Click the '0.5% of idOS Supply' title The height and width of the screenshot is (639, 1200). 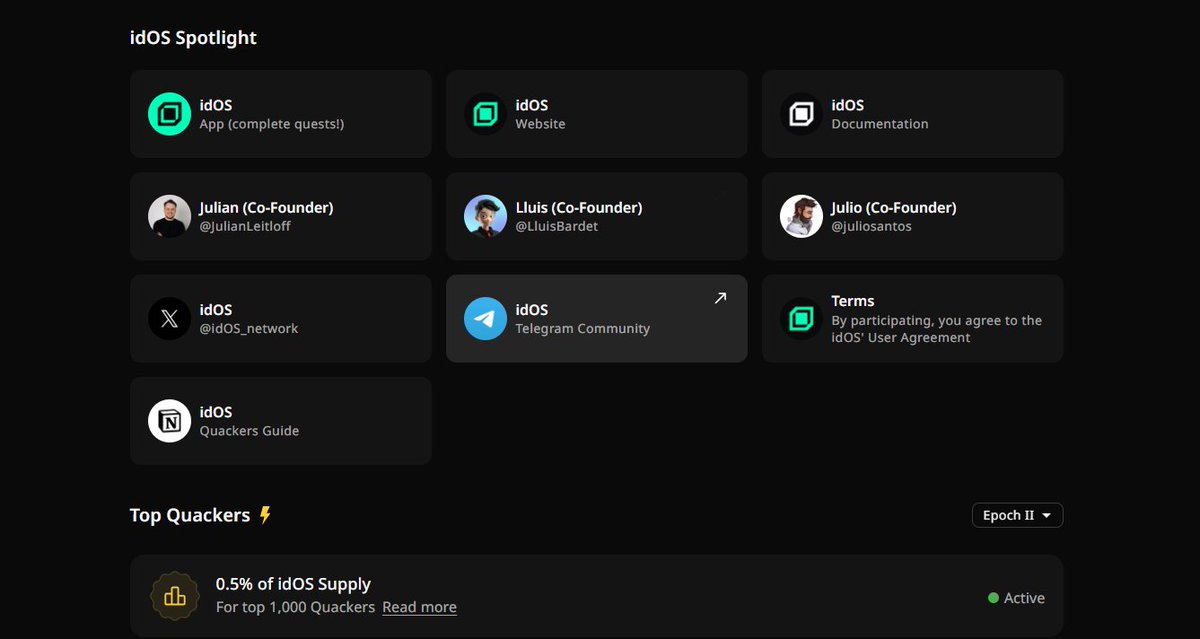(x=293, y=584)
